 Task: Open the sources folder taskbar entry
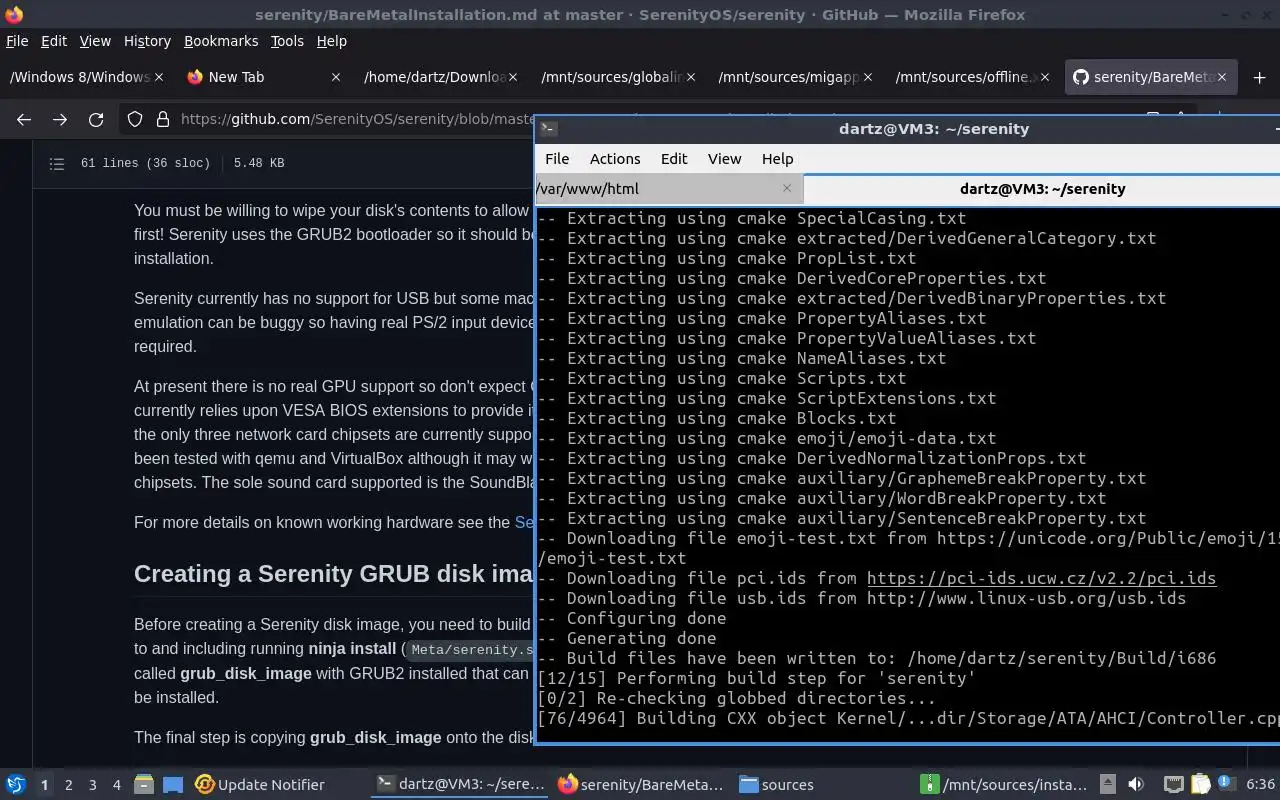[777, 785]
